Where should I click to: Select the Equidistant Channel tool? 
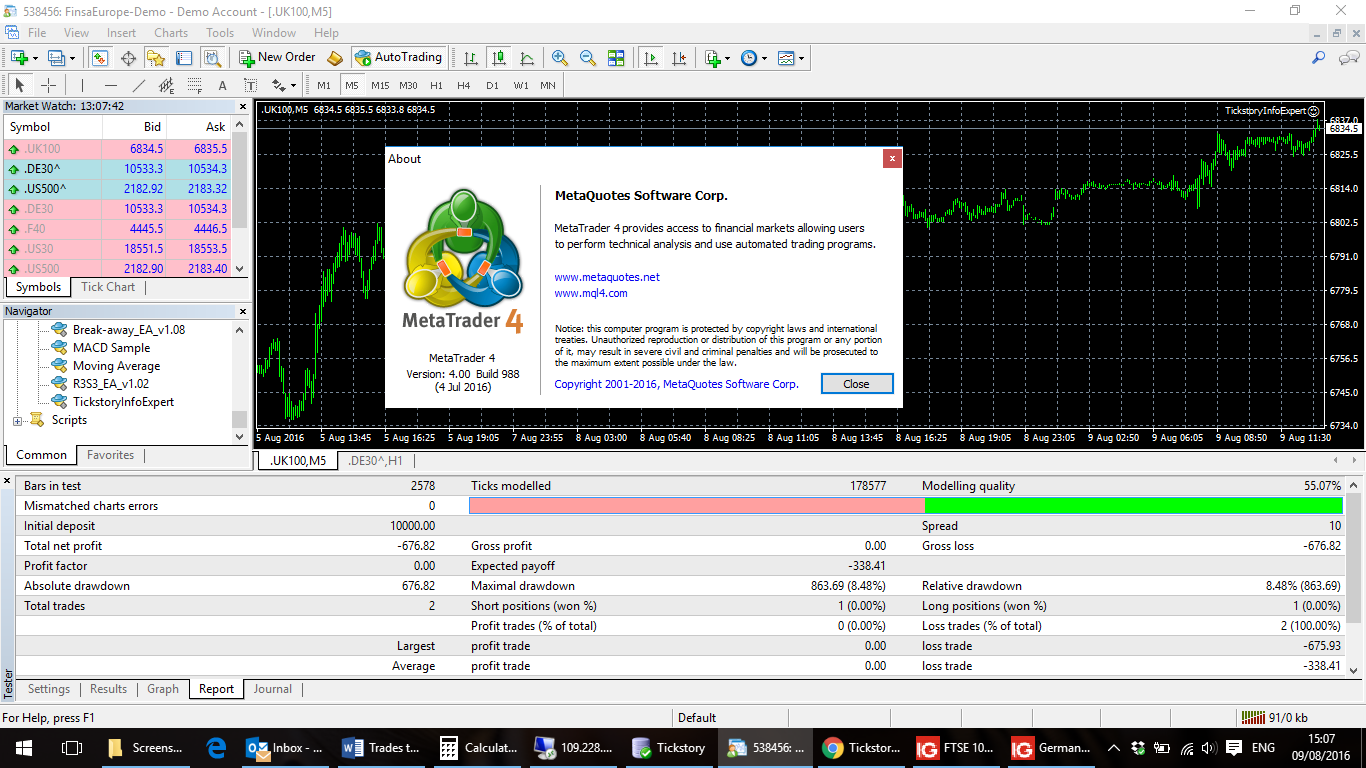click(167, 85)
